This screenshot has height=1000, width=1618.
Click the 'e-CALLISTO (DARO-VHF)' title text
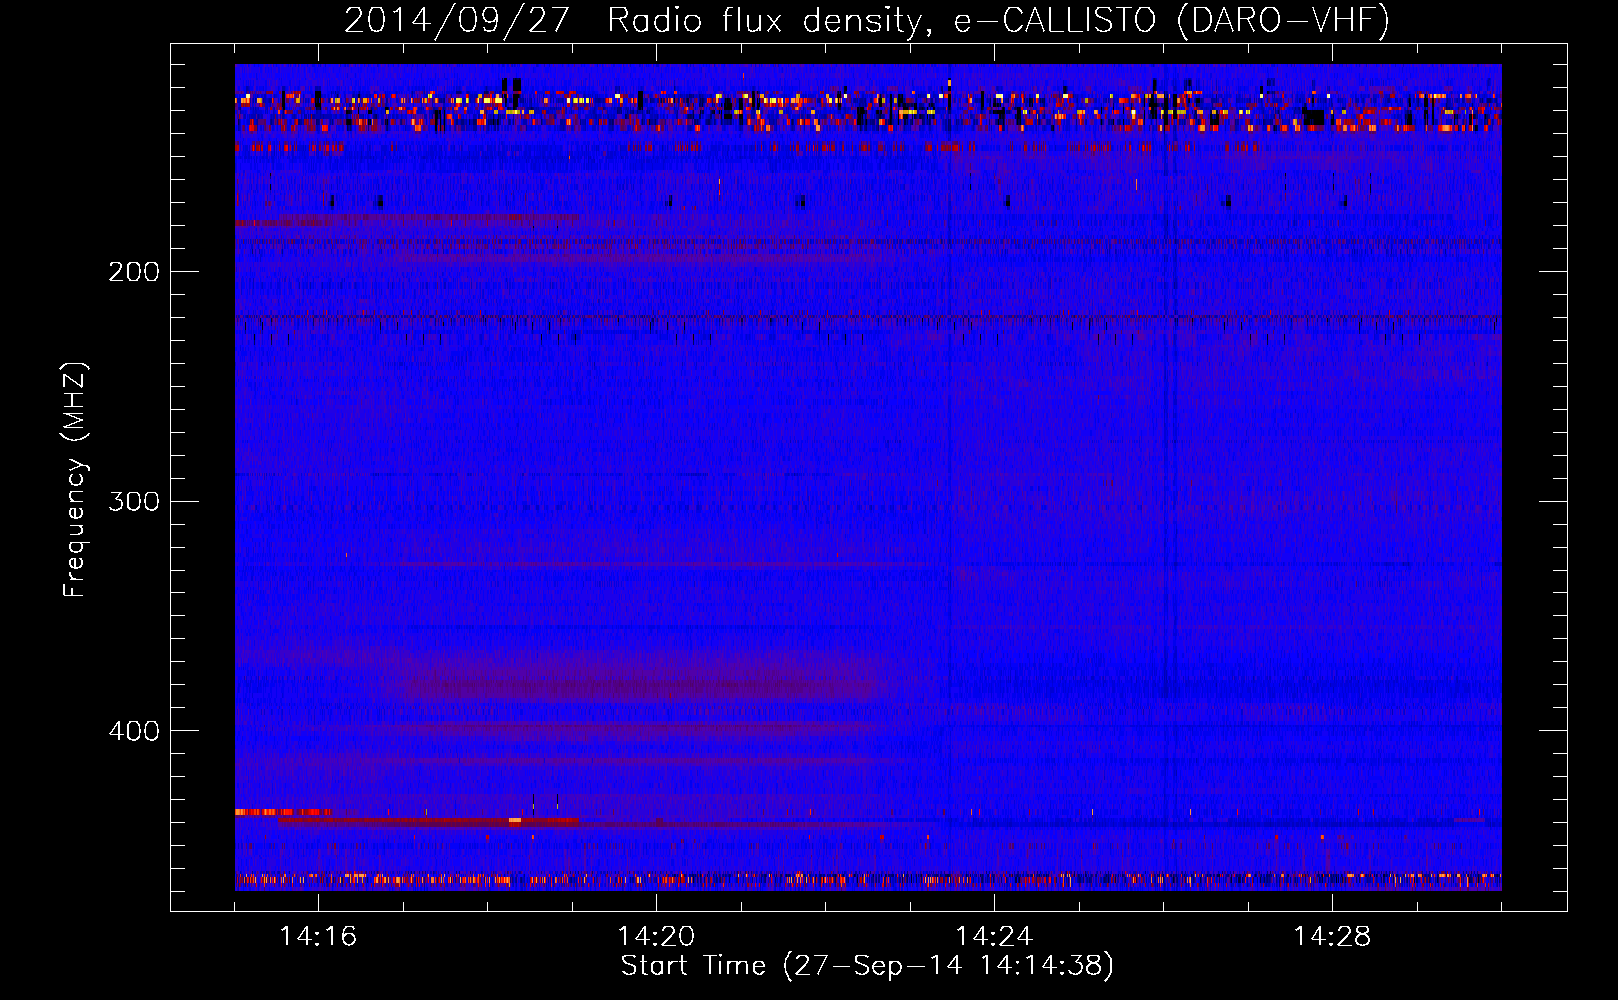click(x=1172, y=20)
